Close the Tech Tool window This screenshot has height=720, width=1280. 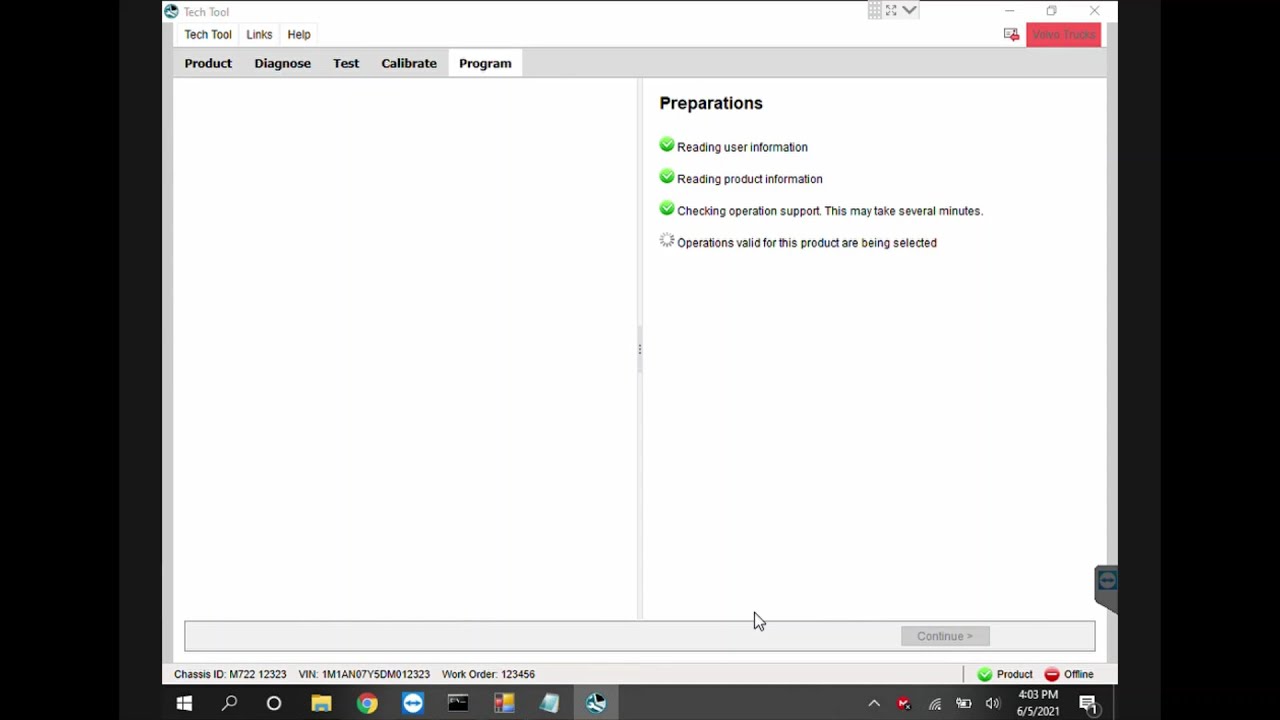pyautogui.click(x=1094, y=11)
